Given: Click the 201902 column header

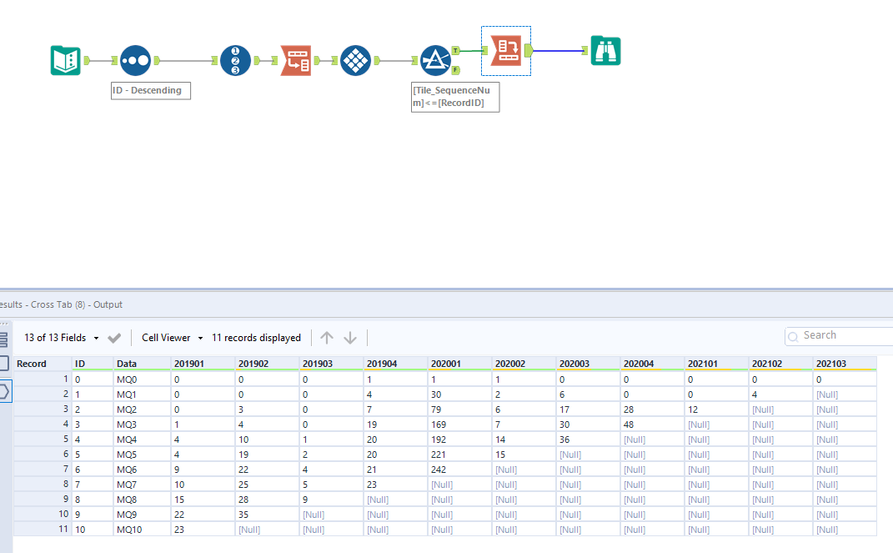Looking at the screenshot, I should (x=268, y=363).
